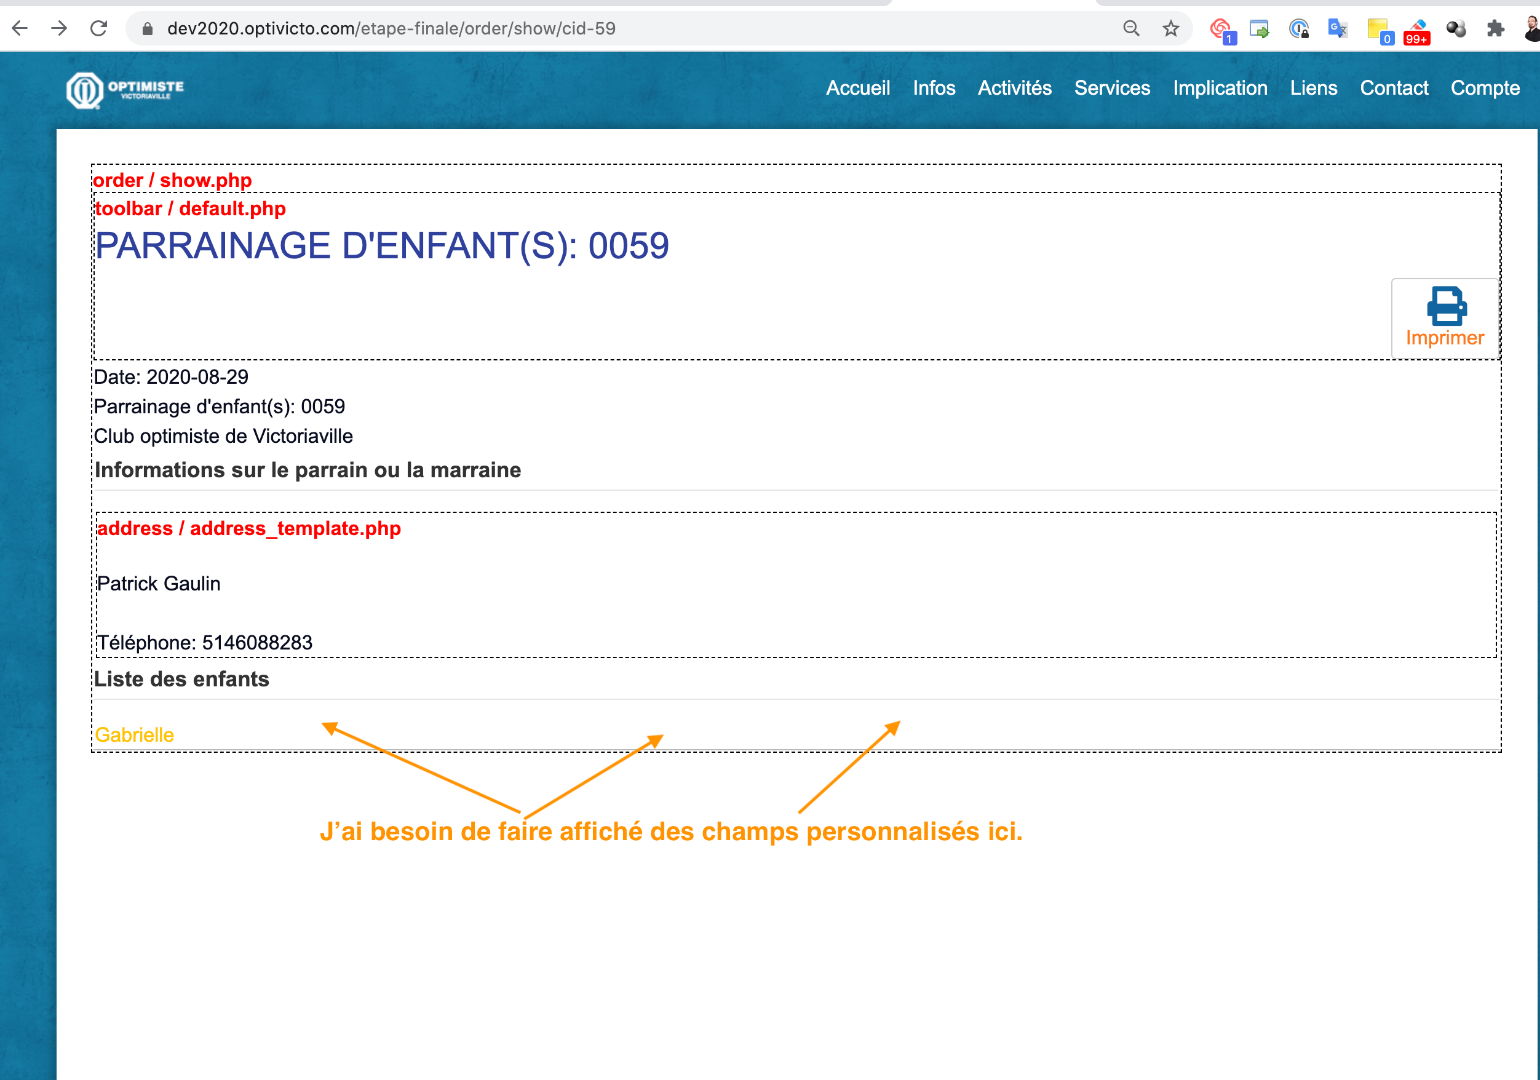This screenshot has height=1080, width=1540.
Task: Bookmark this page with the star
Action: (x=1171, y=28)
